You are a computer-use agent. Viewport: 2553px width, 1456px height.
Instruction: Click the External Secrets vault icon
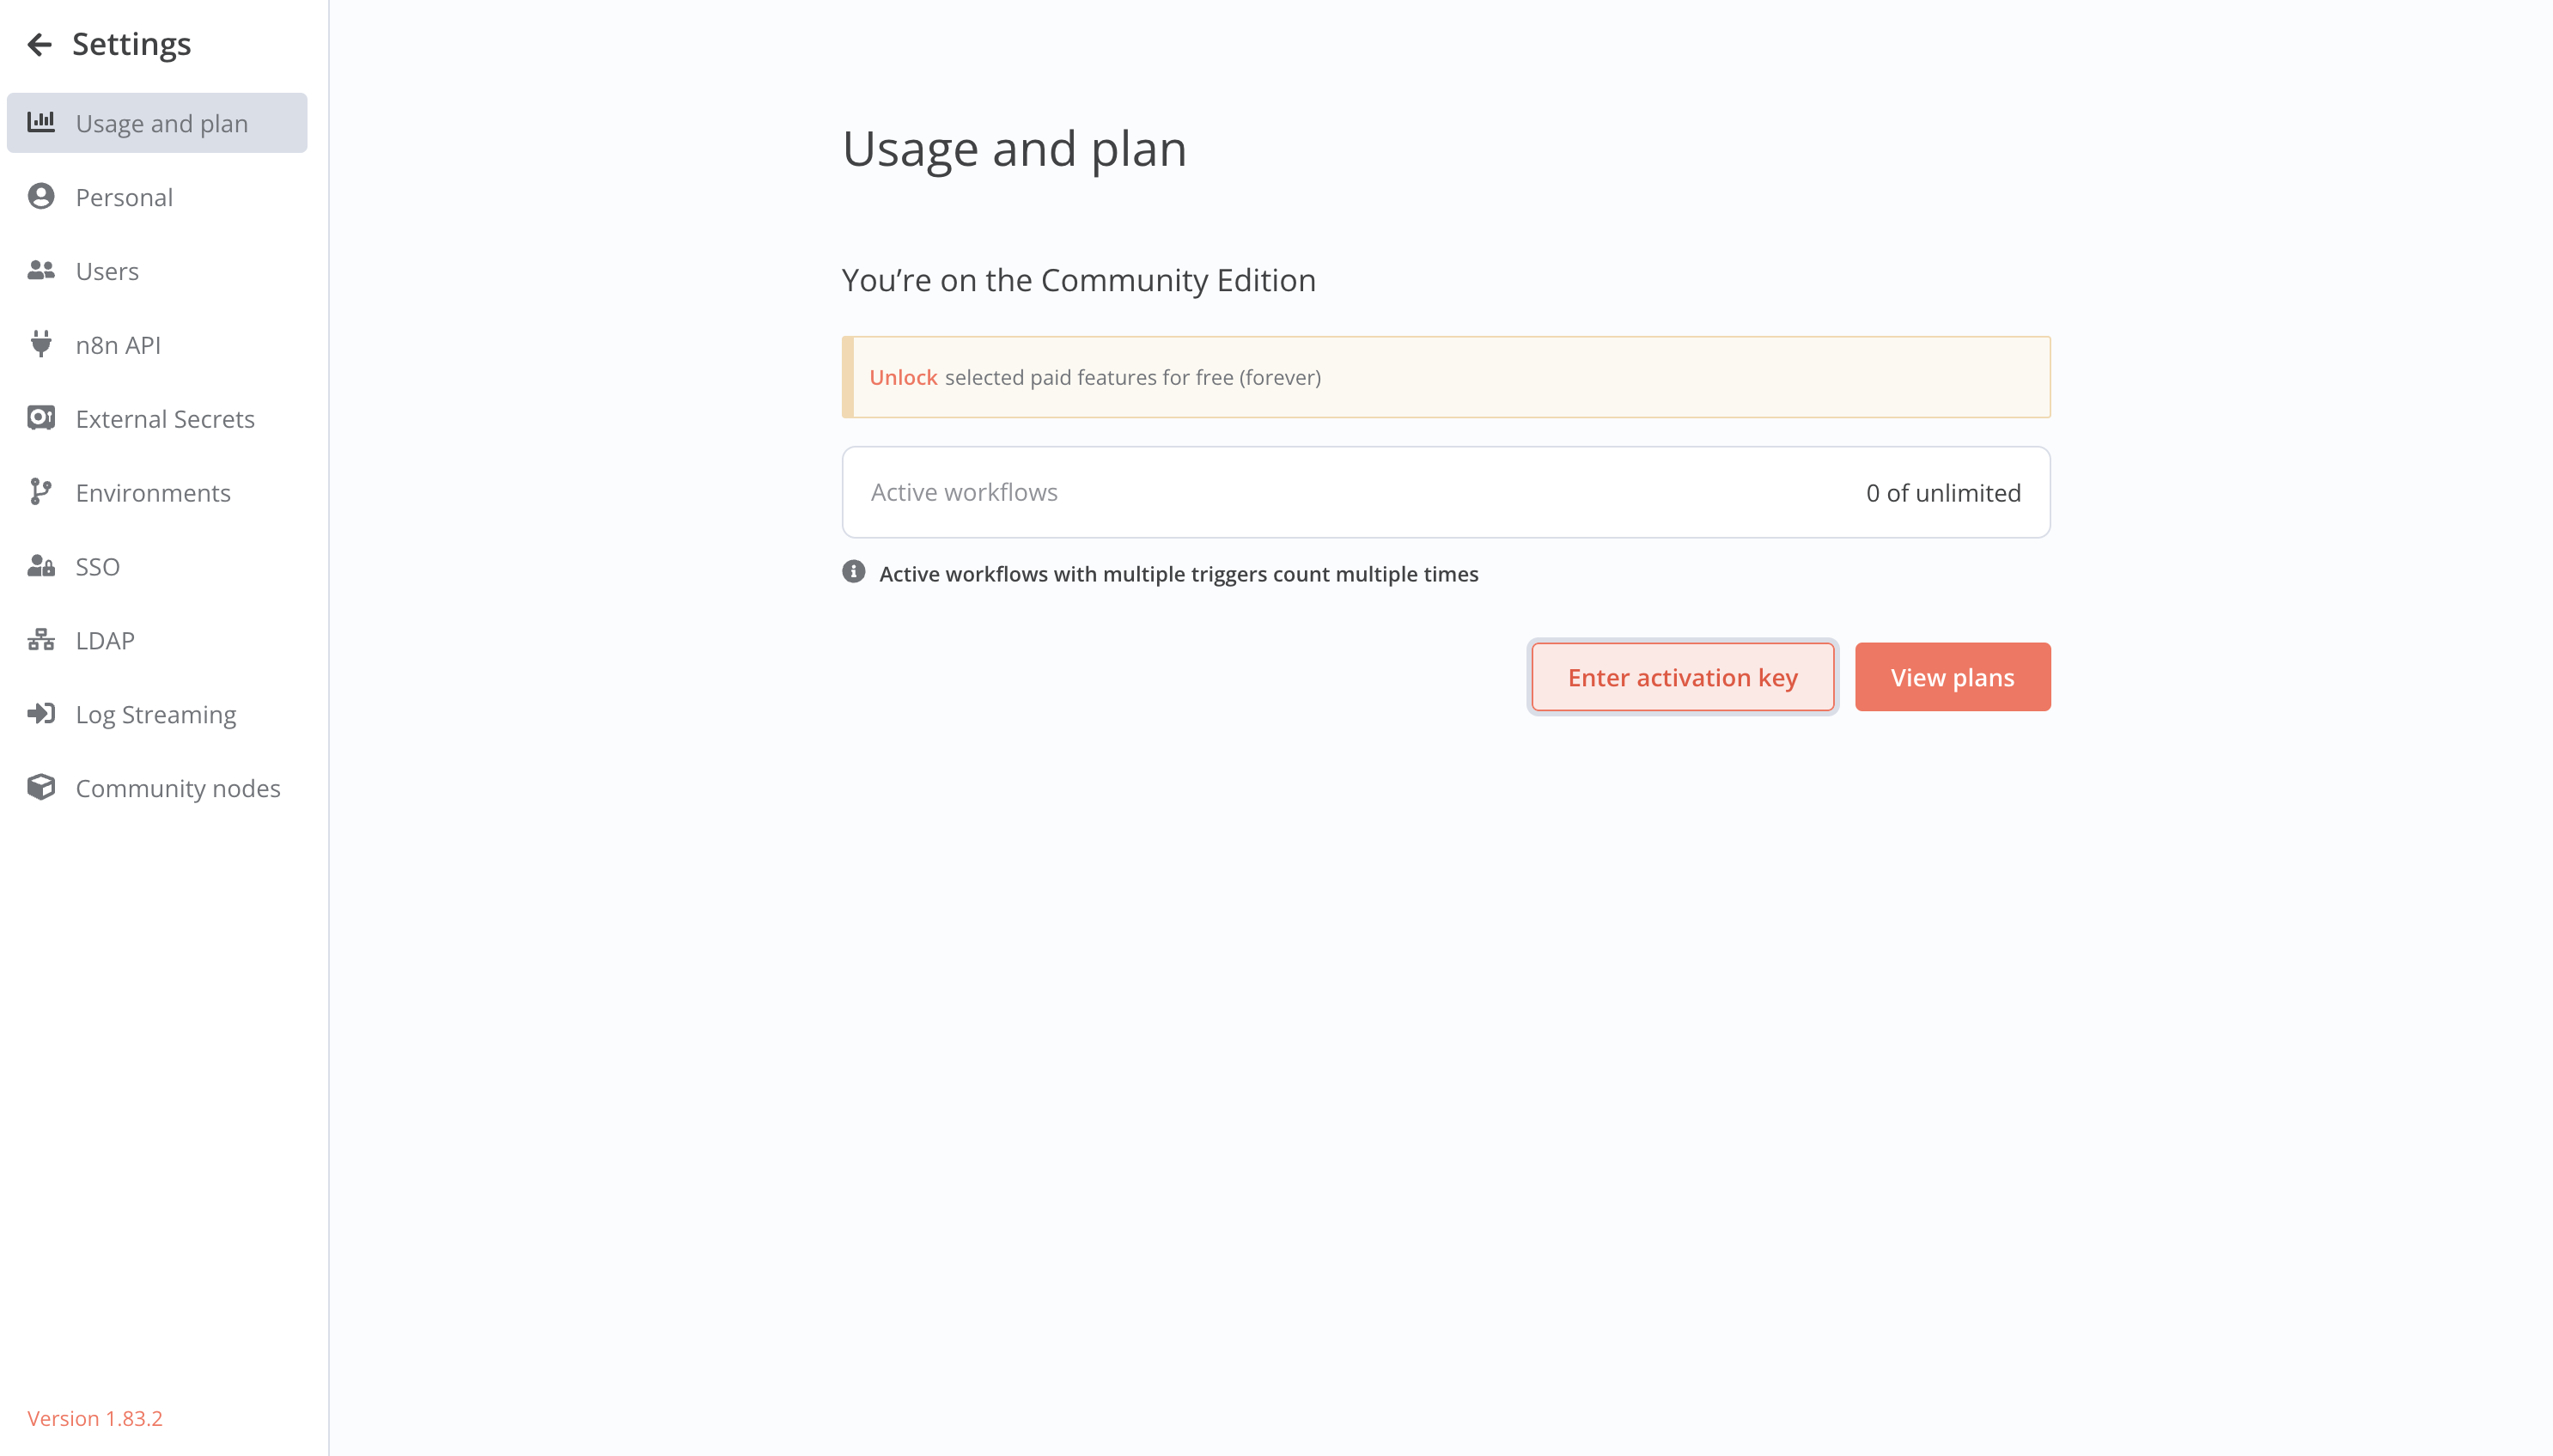tap(41, 418)
